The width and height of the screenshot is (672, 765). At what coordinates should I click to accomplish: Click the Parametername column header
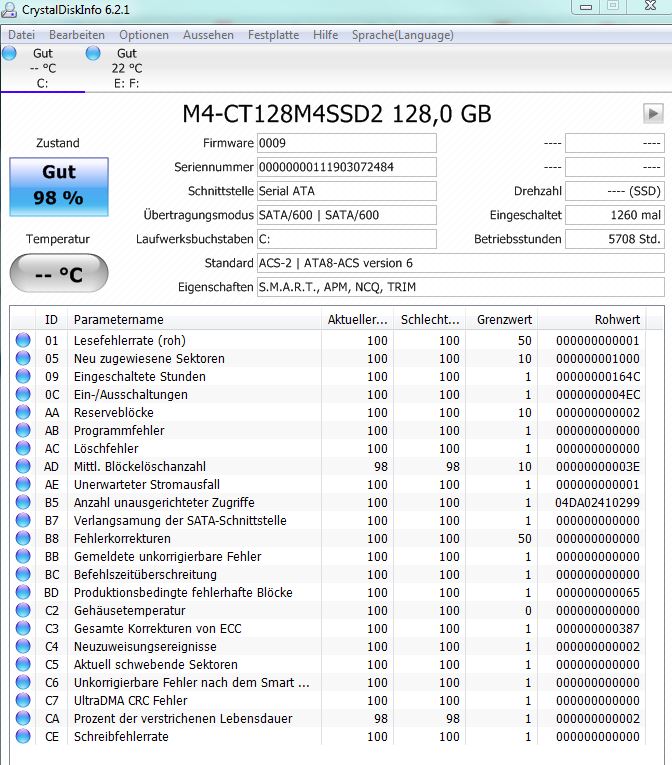194,320
